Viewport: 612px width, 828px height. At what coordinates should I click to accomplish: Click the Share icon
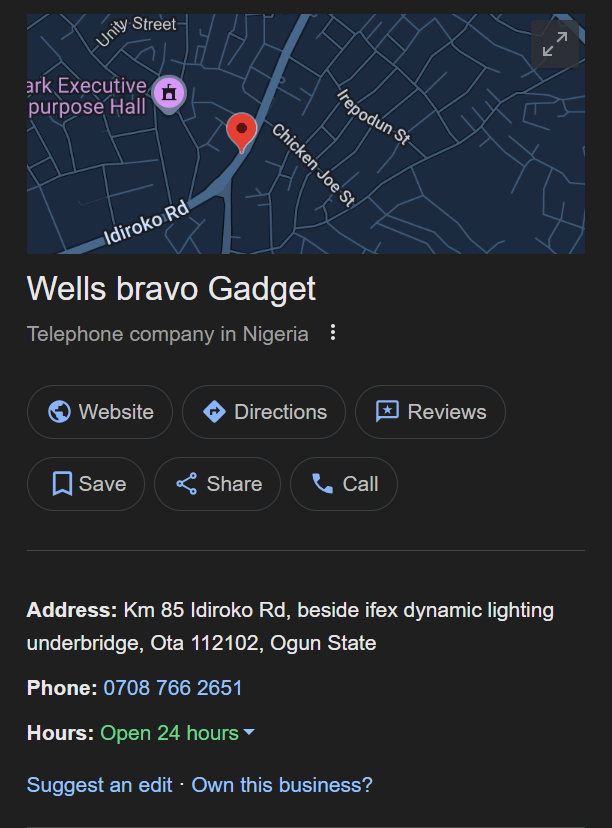coord(187,484)
